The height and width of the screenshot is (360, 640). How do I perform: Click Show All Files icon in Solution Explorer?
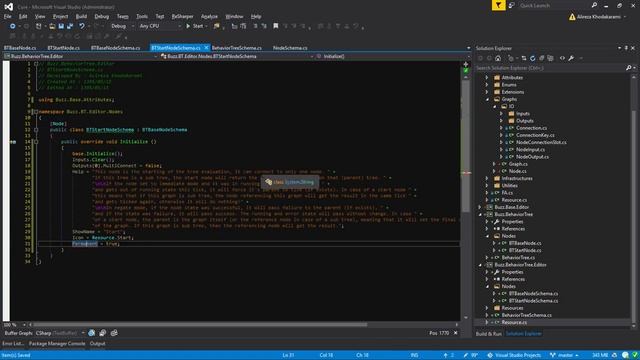550,58
